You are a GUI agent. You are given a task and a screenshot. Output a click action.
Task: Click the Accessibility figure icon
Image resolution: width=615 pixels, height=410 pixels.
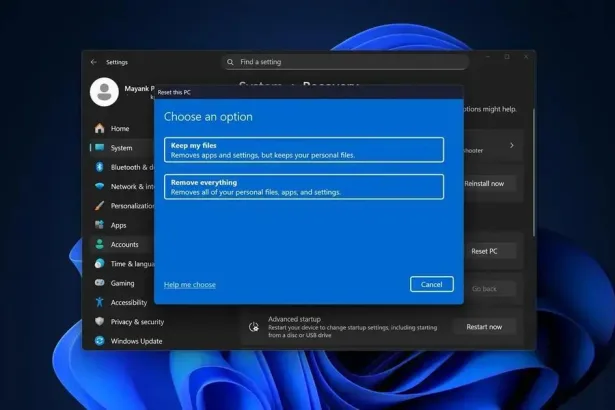click(x=99, y=302)
